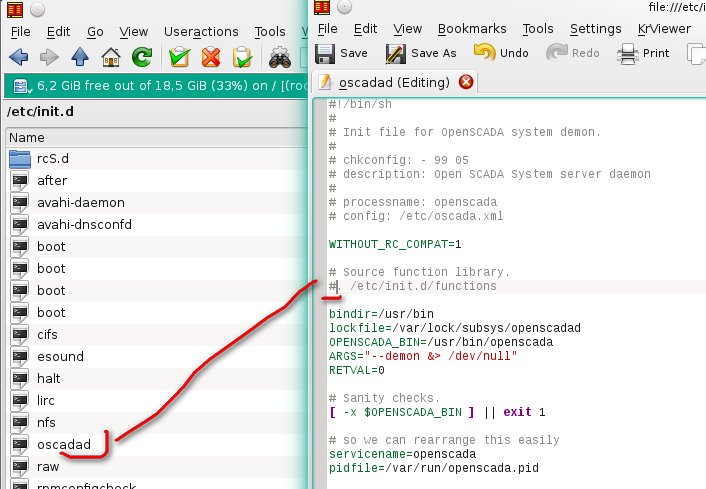Print the oscadad document
This screenshot has height=489, width=706.
(x=644, y=53)
